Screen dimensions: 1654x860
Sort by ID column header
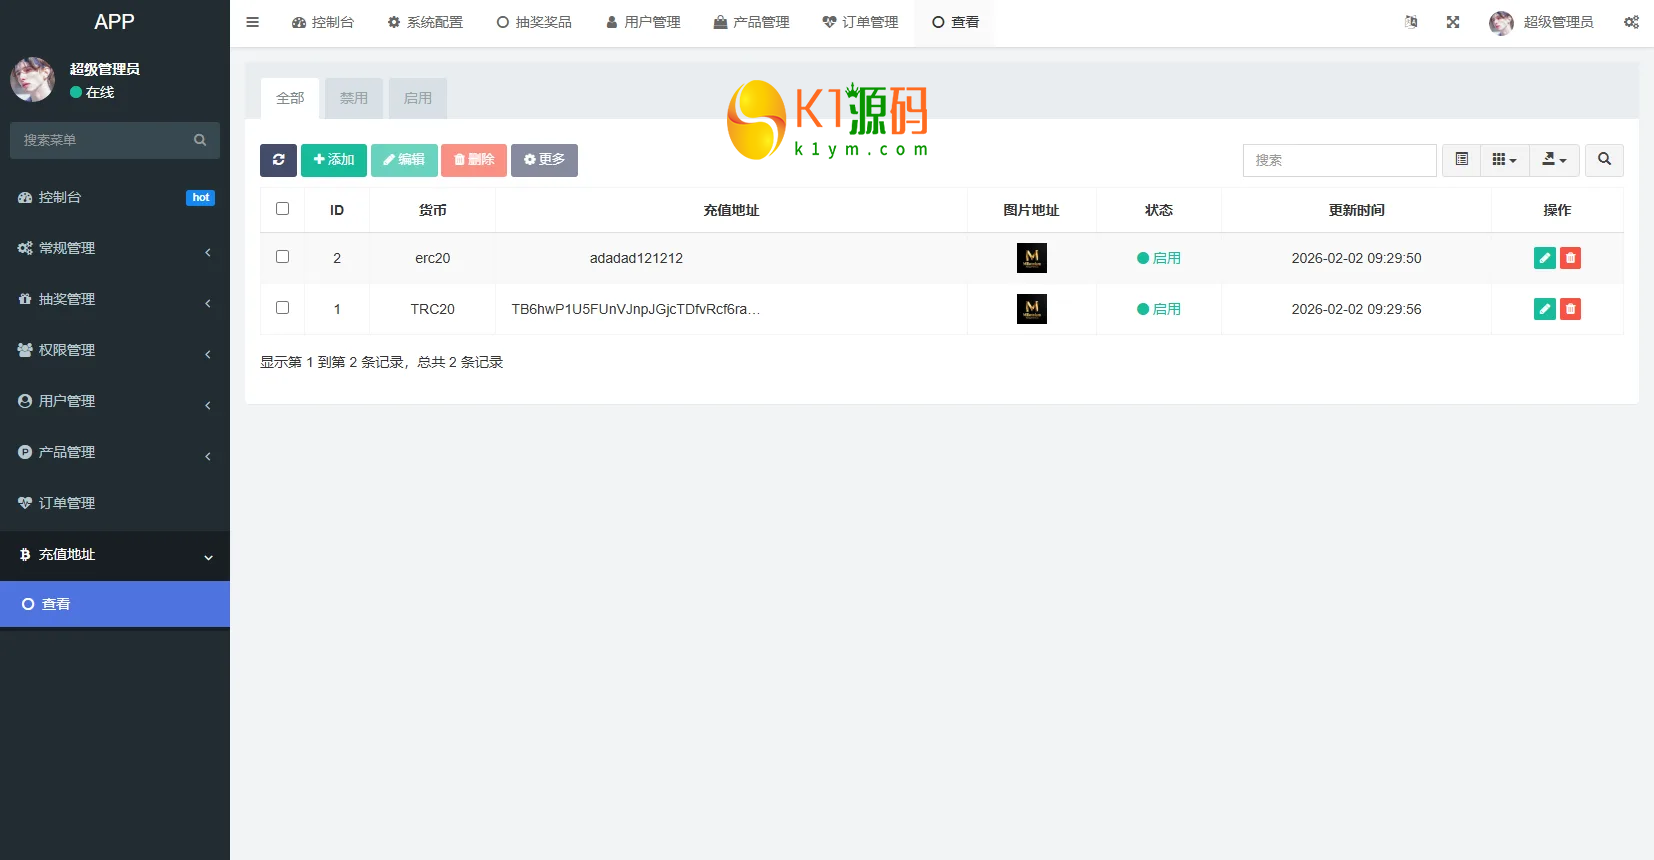point(337,210)
